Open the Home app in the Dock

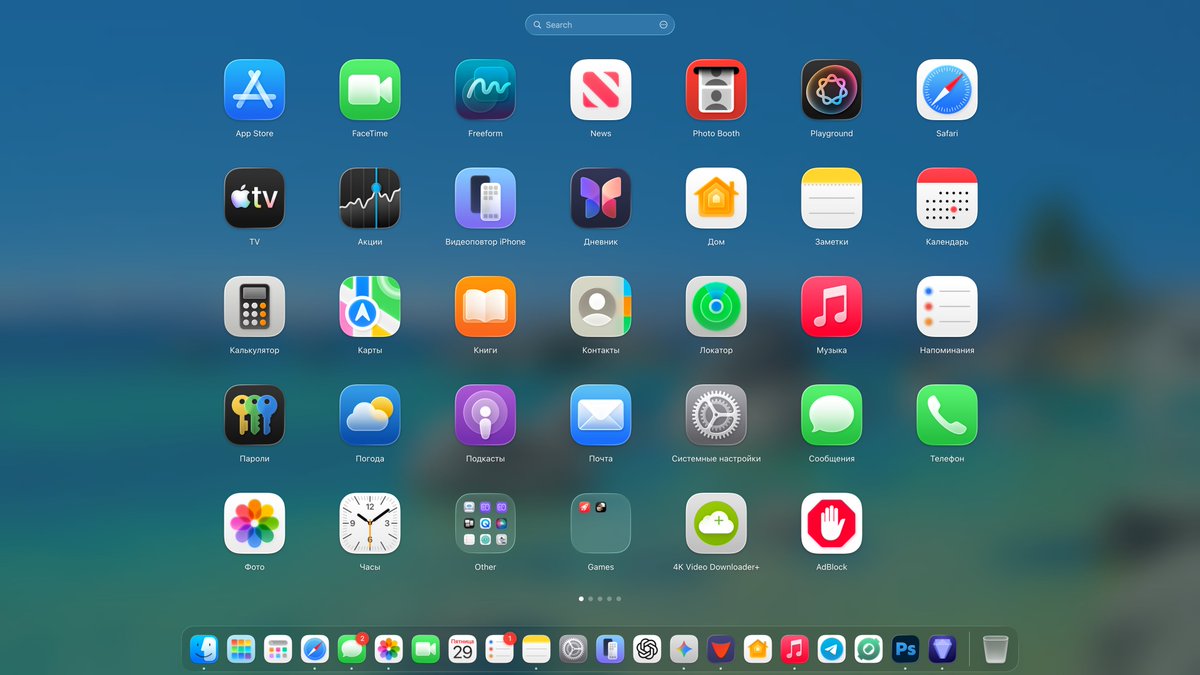pyautogui.click(x=757, y=649)
